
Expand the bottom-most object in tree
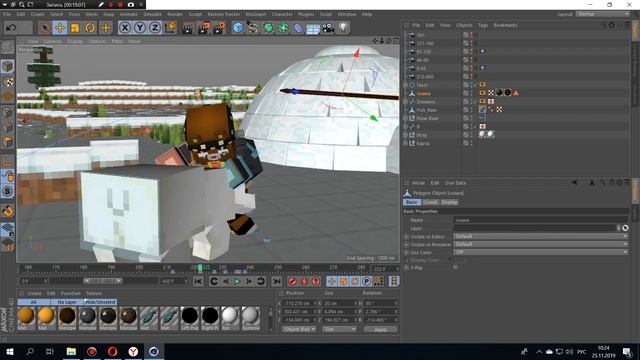405,143
